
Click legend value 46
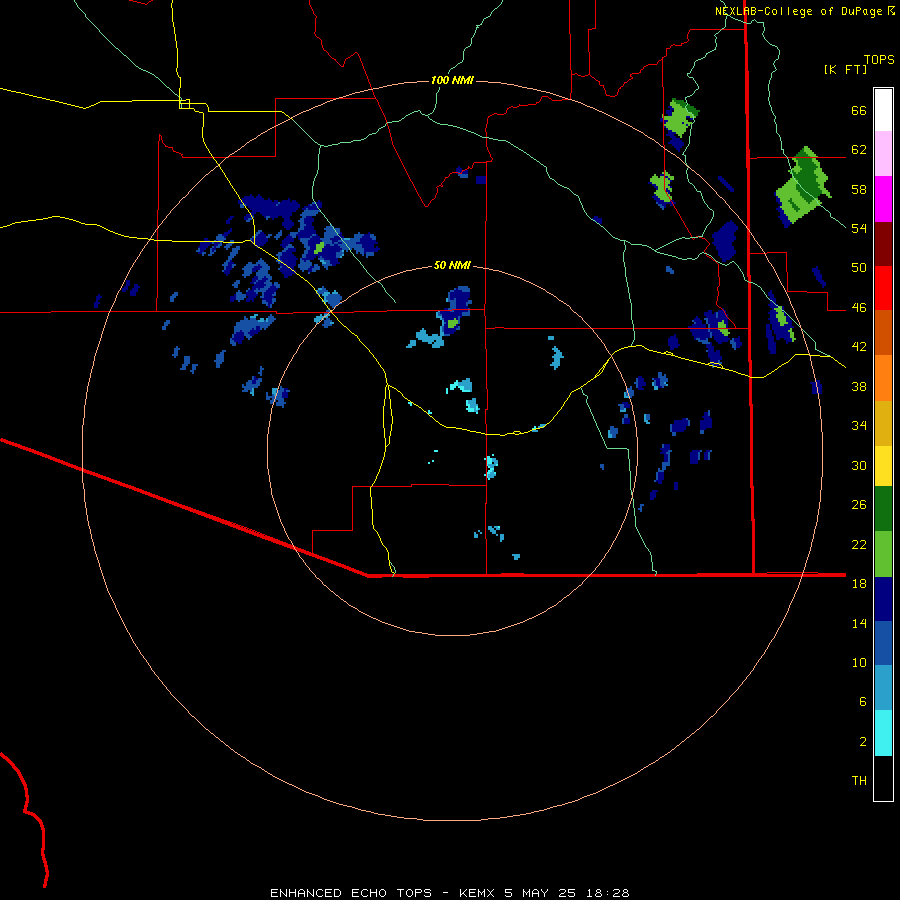pyautogui.click(x=859, y=308)
